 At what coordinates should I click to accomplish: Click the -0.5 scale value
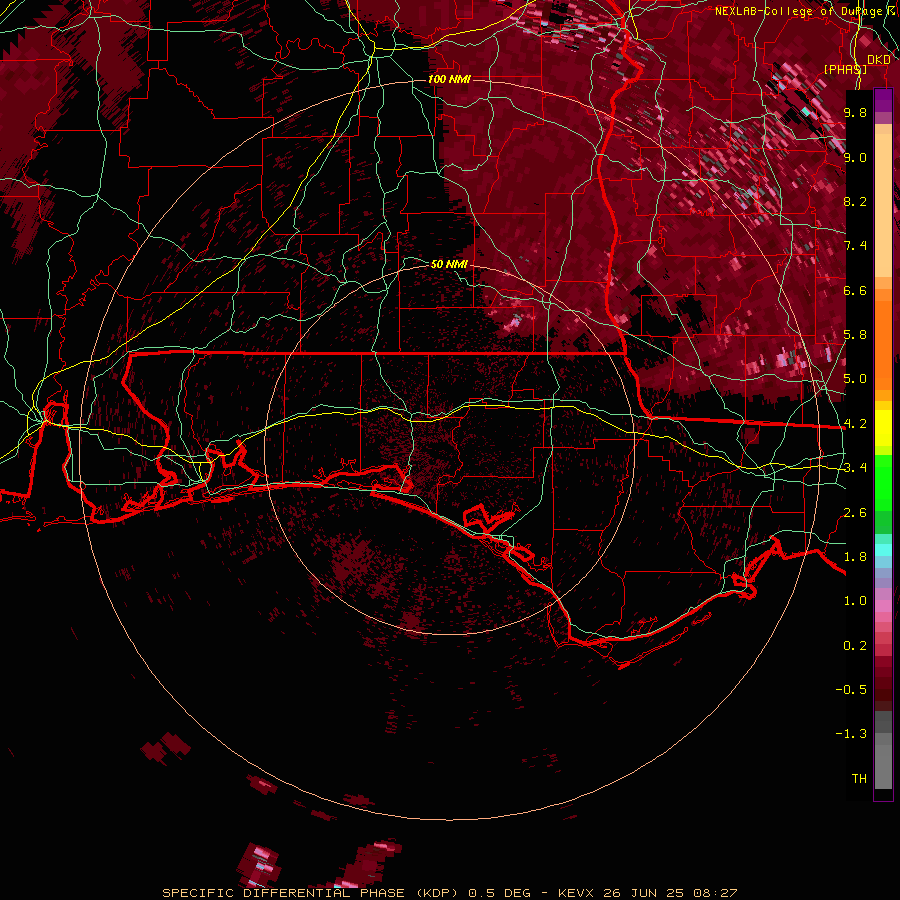(x=851, y=690)
